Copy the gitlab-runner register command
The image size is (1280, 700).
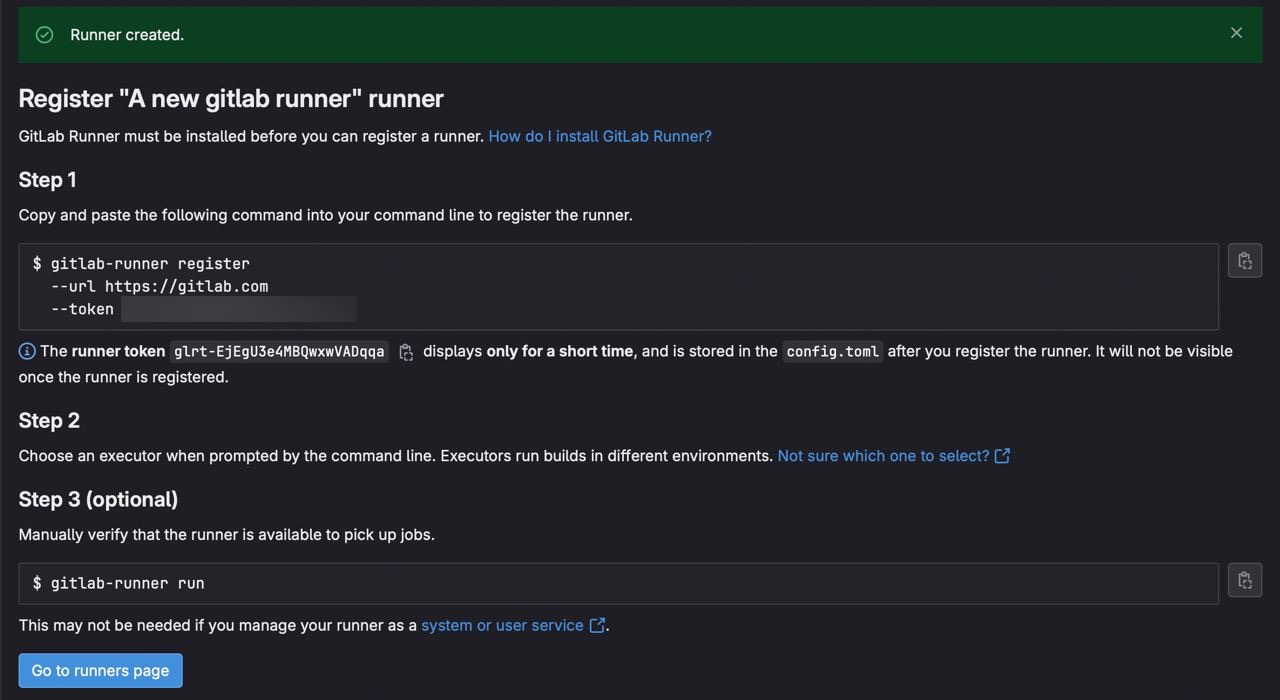click(1245, 261)
